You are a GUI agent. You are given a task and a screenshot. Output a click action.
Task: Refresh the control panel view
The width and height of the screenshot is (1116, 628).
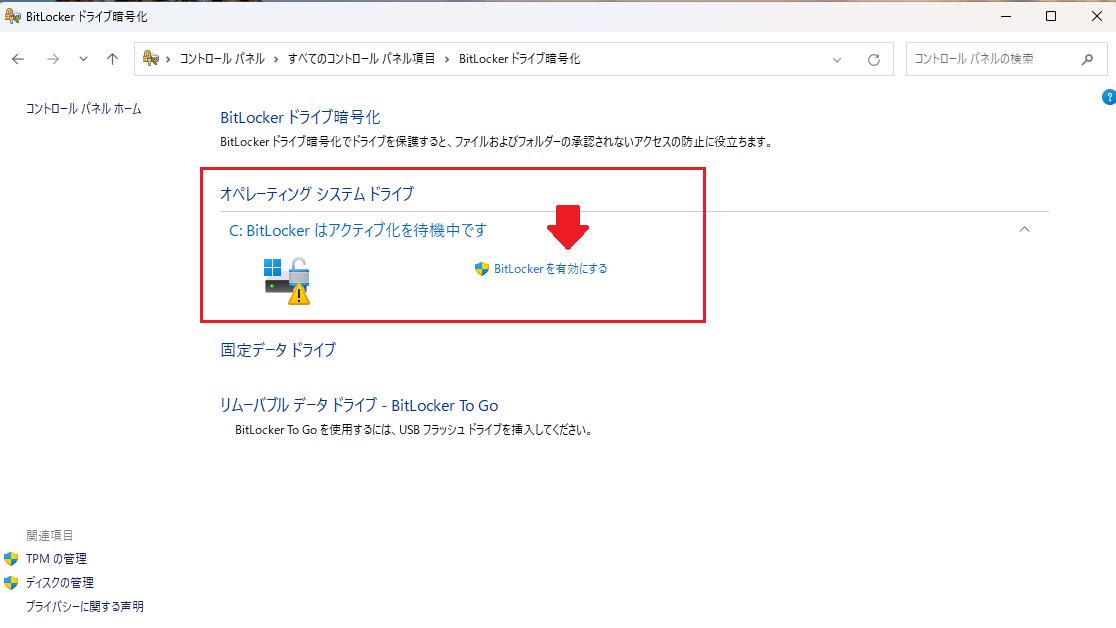point(874,60)
